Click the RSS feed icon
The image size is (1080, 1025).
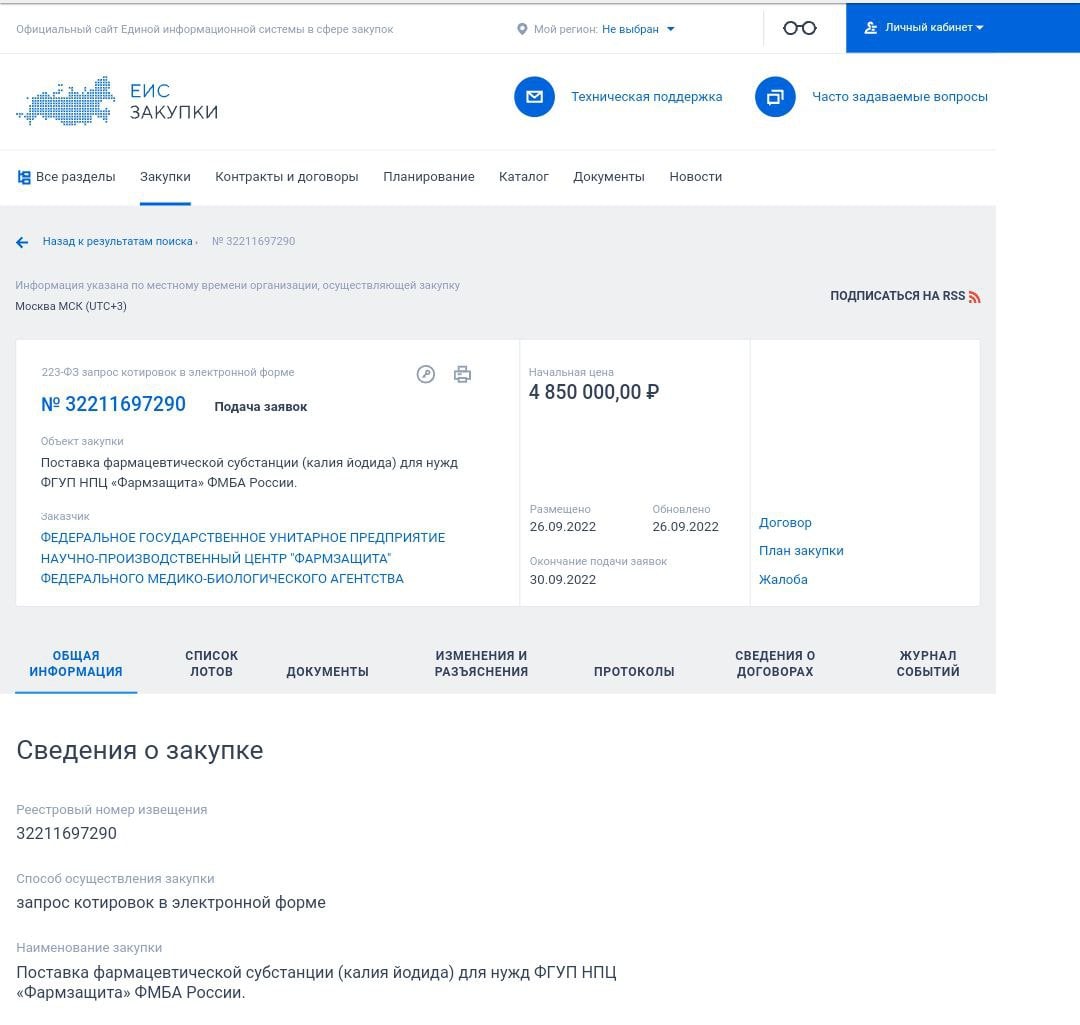coord(974,297)
